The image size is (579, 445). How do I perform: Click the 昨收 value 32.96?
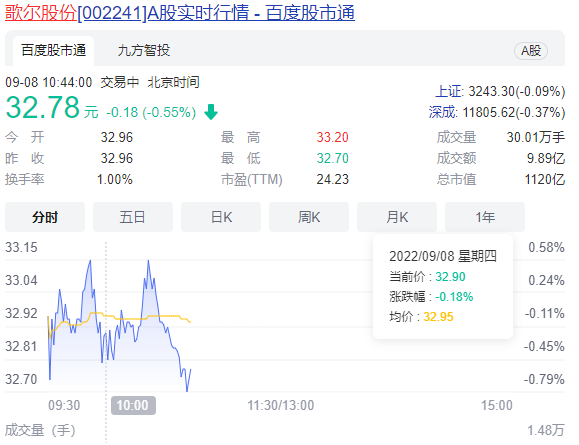pyautogui.click(x=117, y=158)
